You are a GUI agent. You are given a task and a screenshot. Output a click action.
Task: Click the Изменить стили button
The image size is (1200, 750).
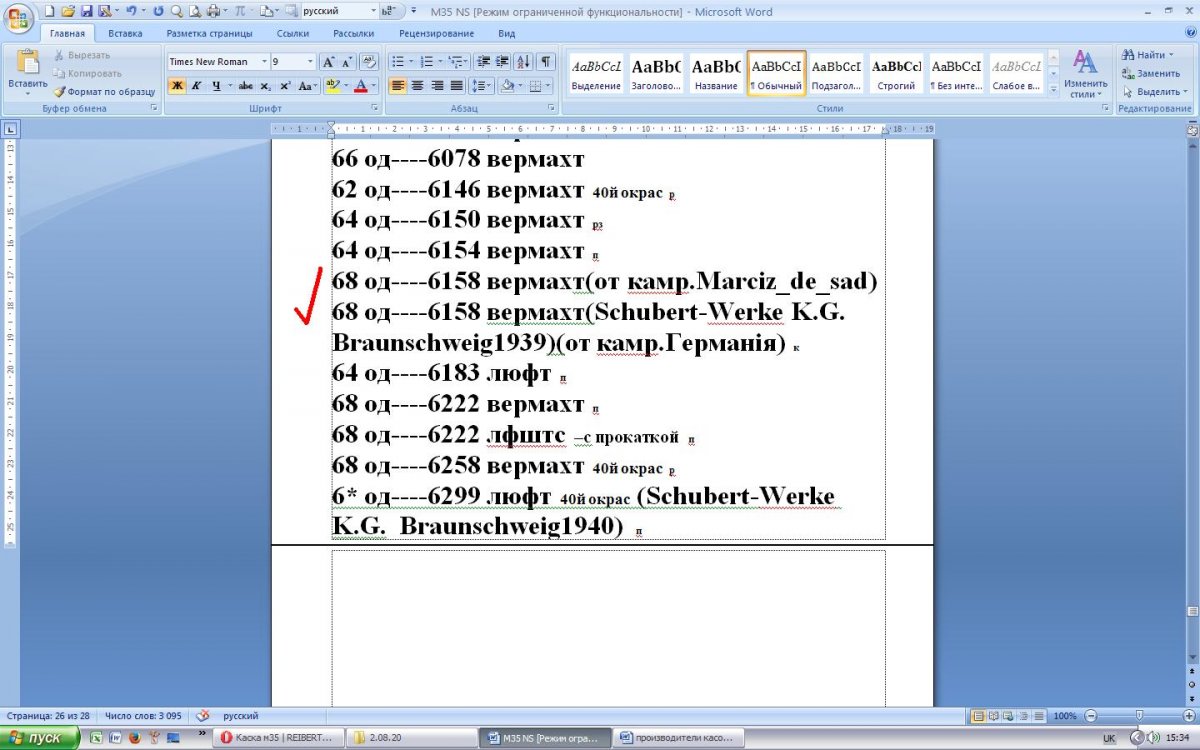[1085, 73]
